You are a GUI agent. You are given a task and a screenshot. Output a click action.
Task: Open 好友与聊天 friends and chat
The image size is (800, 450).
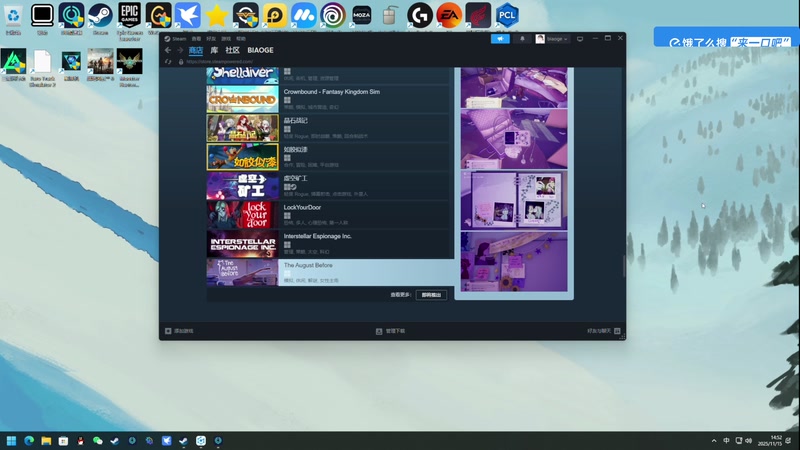(x=604, y=331)
